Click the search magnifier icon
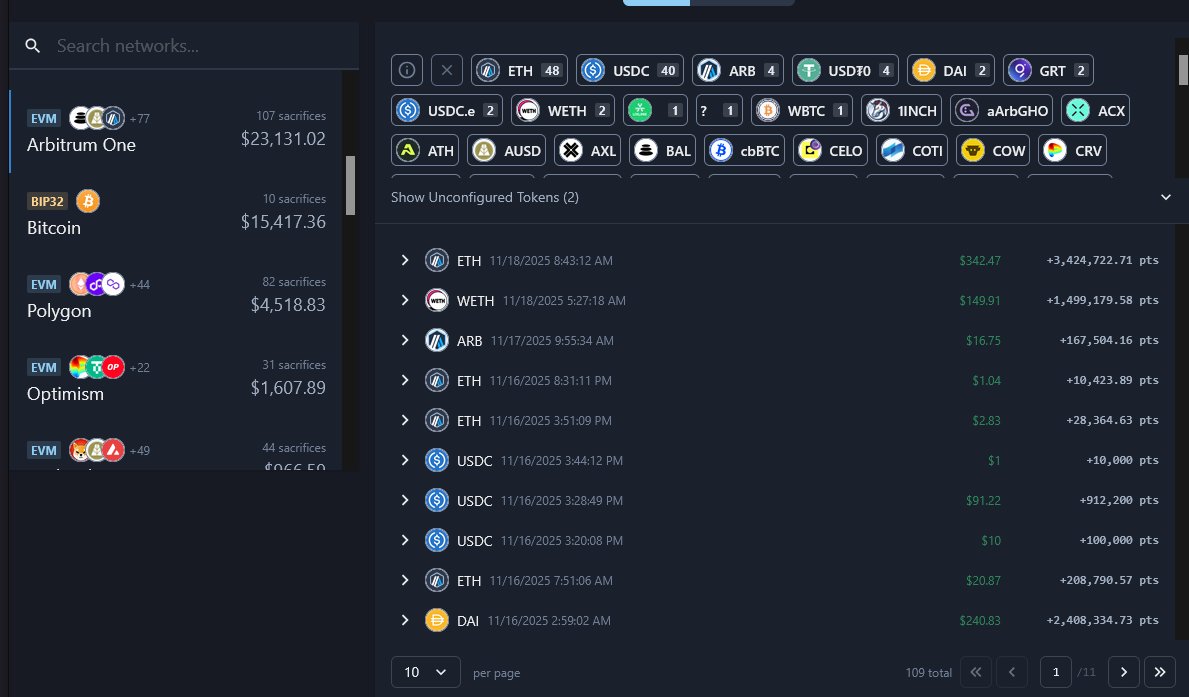This screenshot has height=697, width=1189. (x=33, y=46)
